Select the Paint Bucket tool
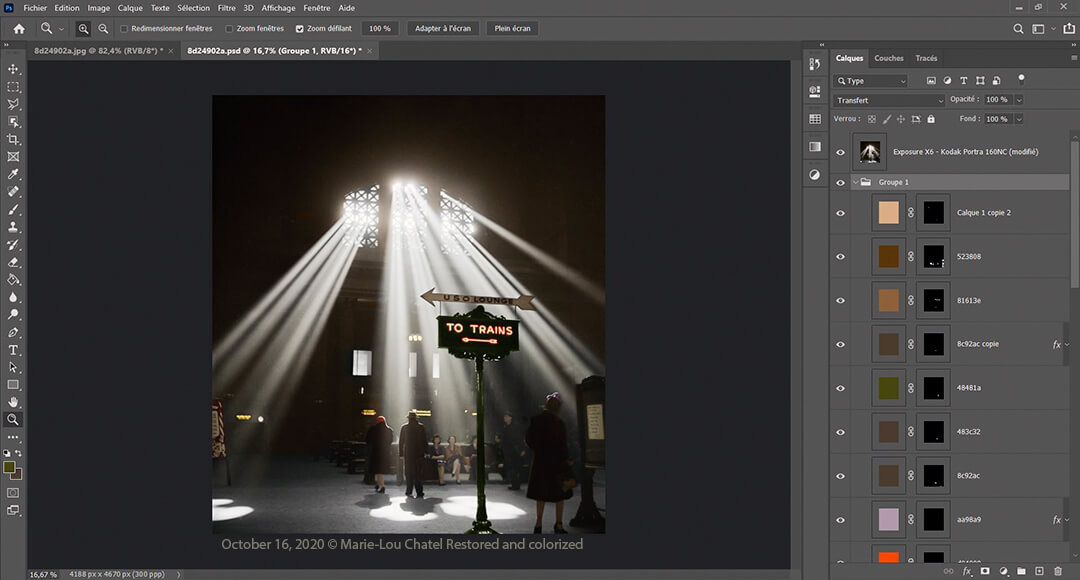Screen dimensions: 1080x580 13,280
